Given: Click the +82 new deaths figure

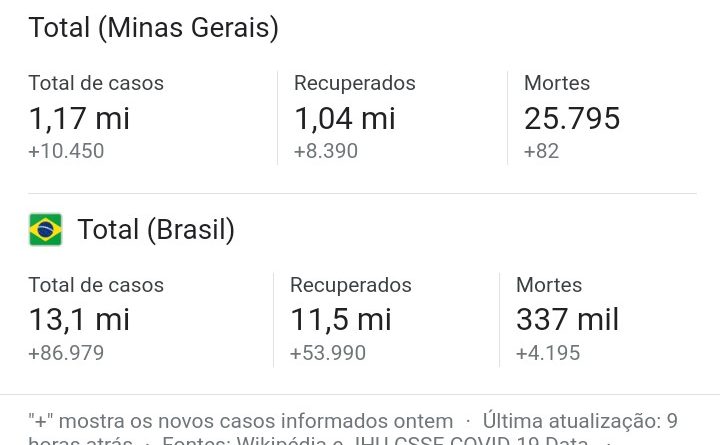Looking at the screenshot, I should point(541,151).
